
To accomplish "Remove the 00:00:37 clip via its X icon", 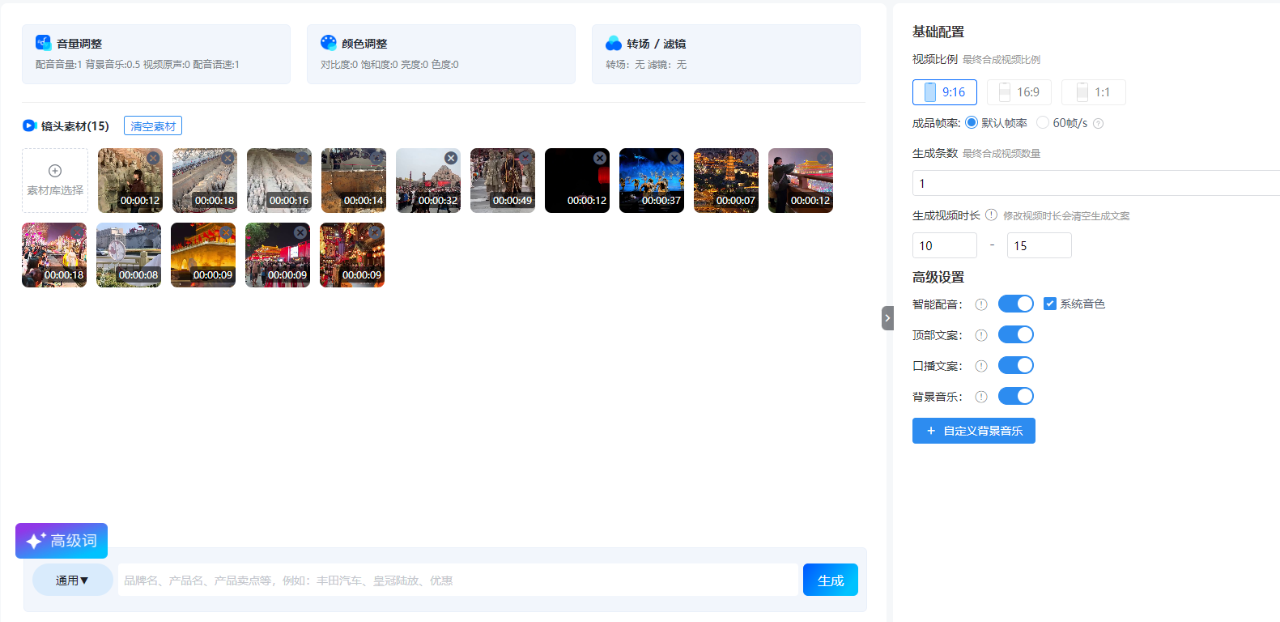I will [x=674, y=158].
